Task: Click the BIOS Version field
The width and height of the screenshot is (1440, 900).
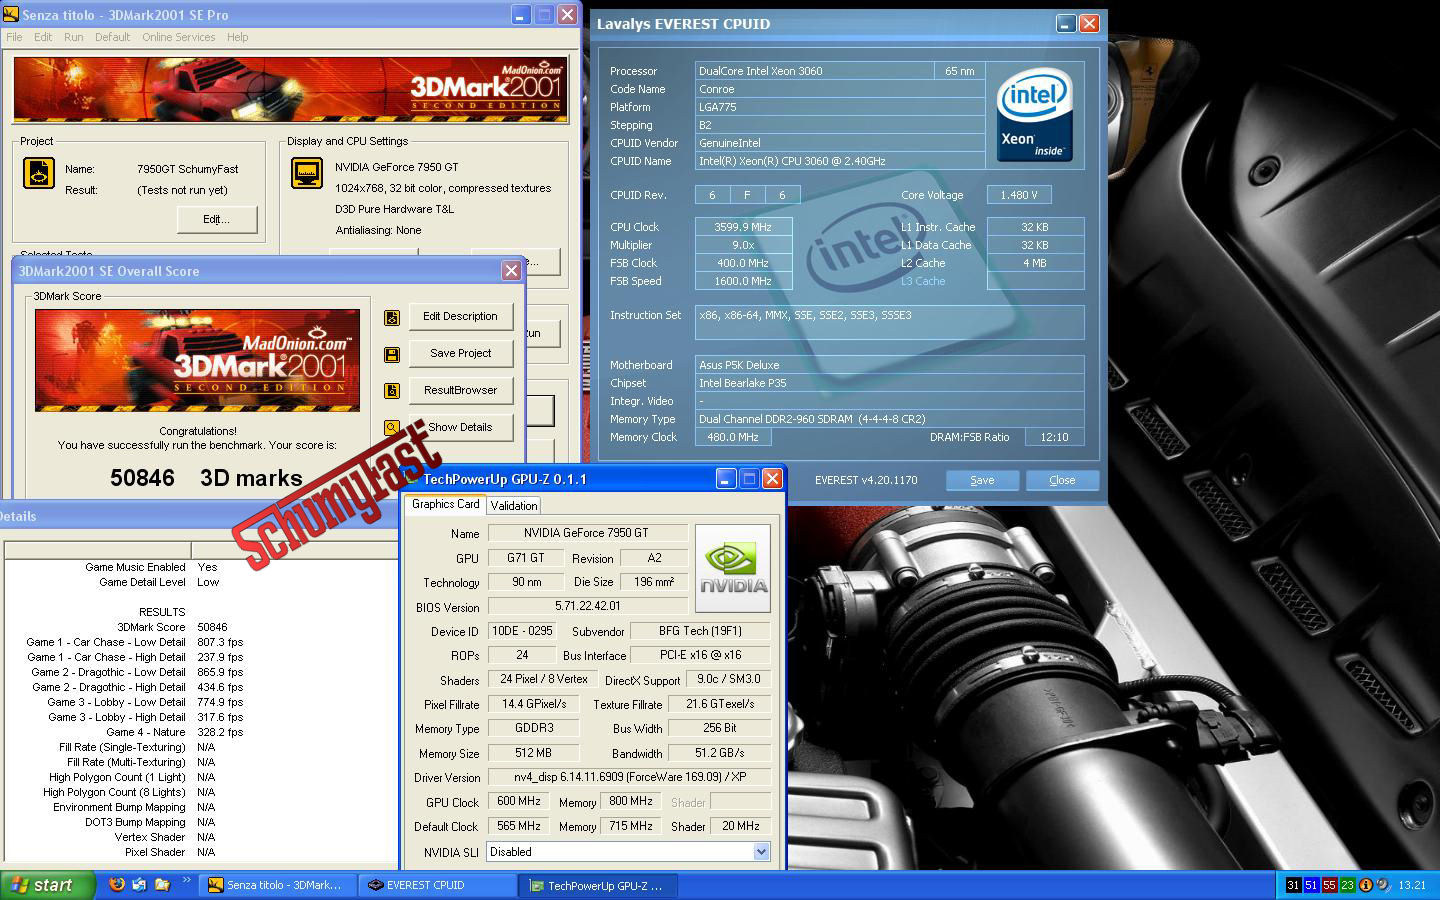Action: tap(587, 607)
